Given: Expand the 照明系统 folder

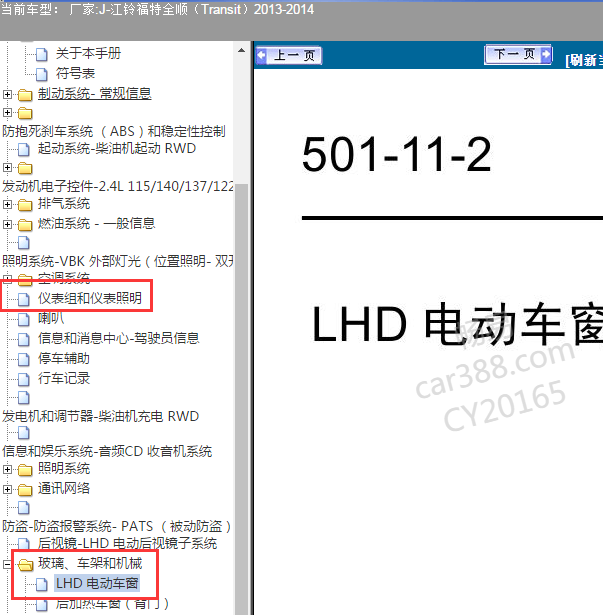Looking at the screenshot, I should (7, 469).
